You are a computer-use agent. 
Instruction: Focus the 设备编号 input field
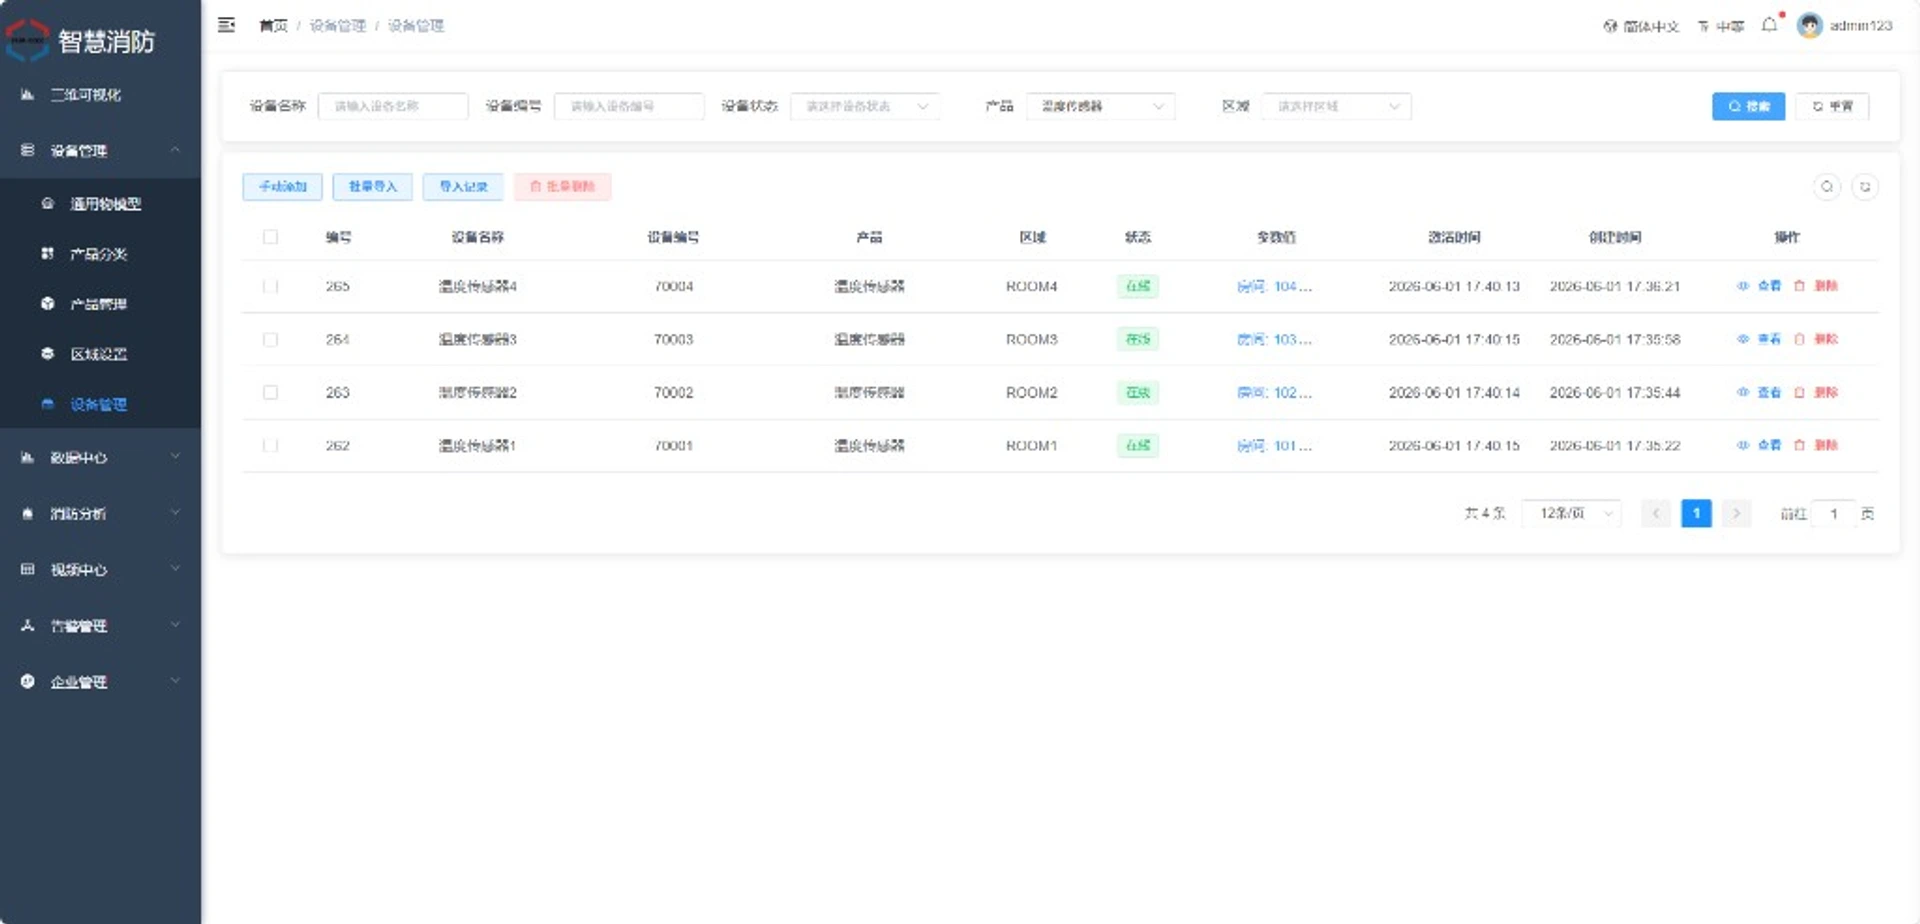coord(629,106)
